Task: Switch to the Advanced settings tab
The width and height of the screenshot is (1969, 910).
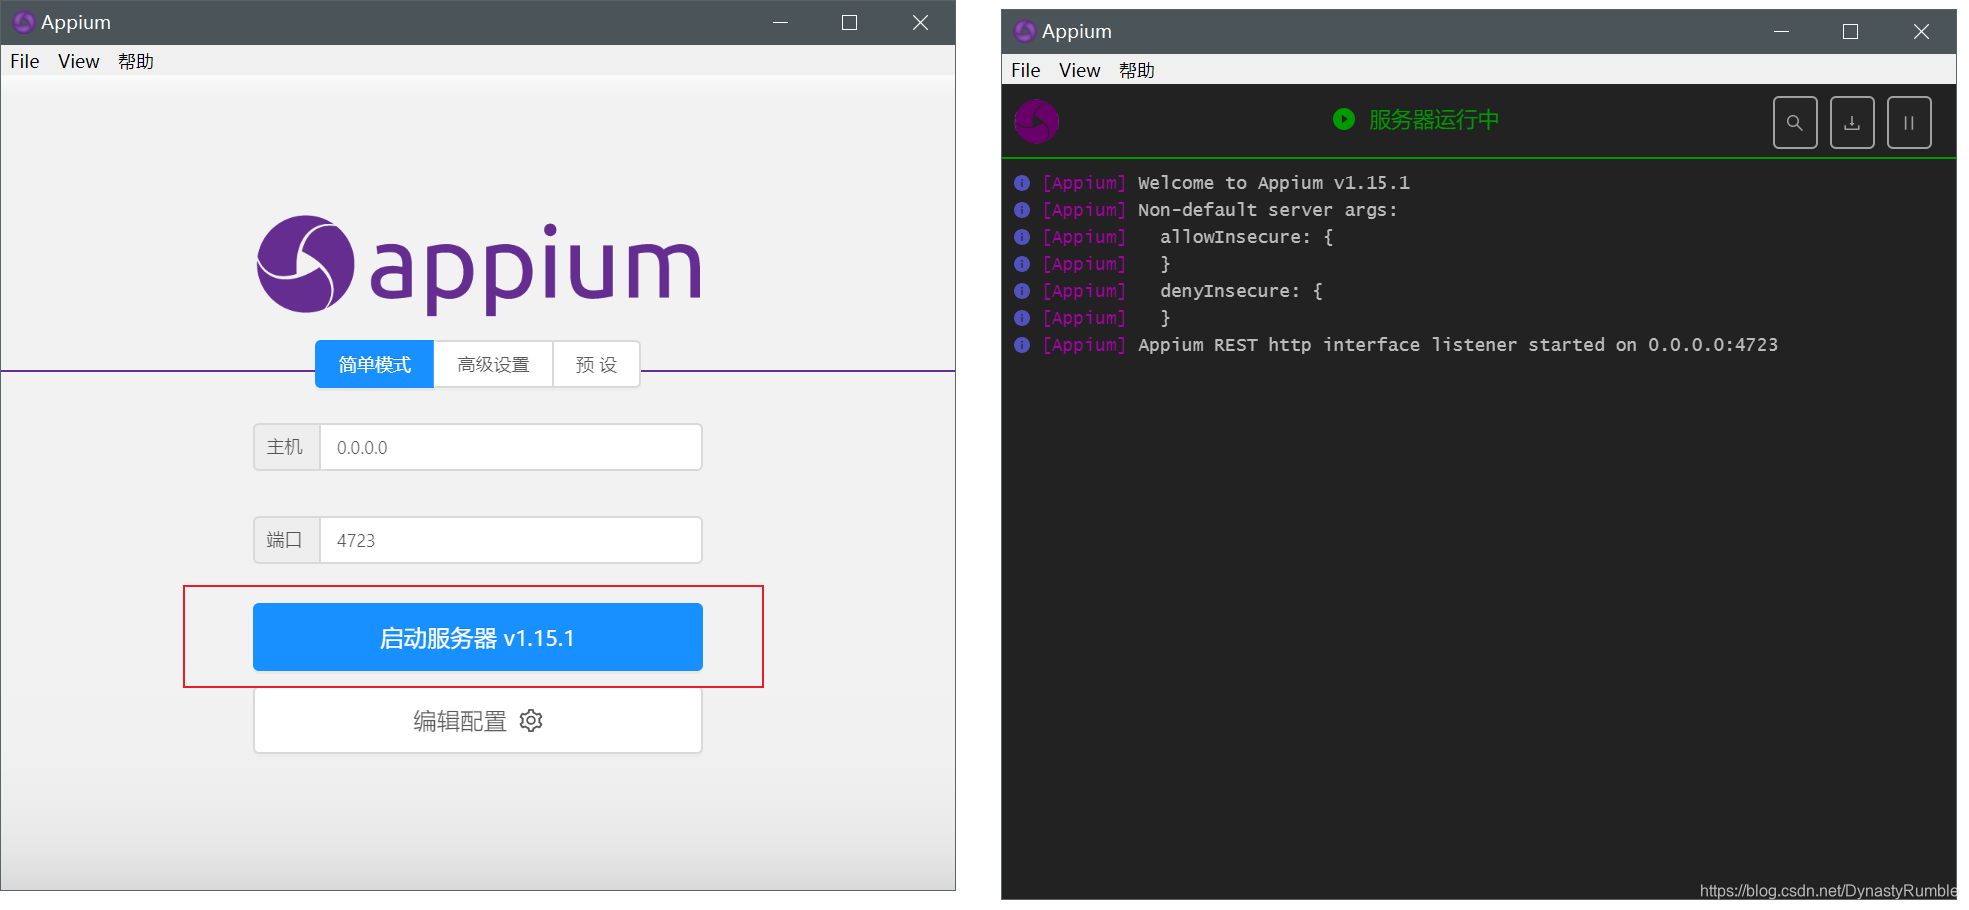Action: (x=493, y=364)
